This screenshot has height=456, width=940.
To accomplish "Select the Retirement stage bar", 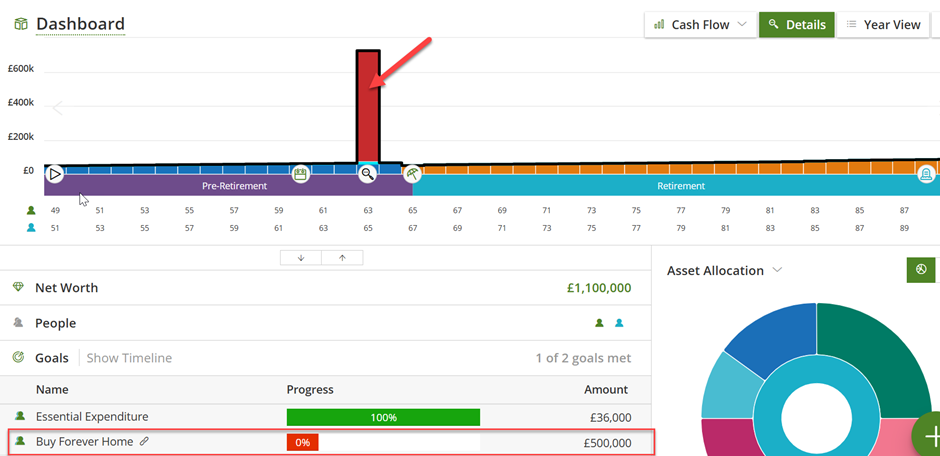I will point(676,186).
